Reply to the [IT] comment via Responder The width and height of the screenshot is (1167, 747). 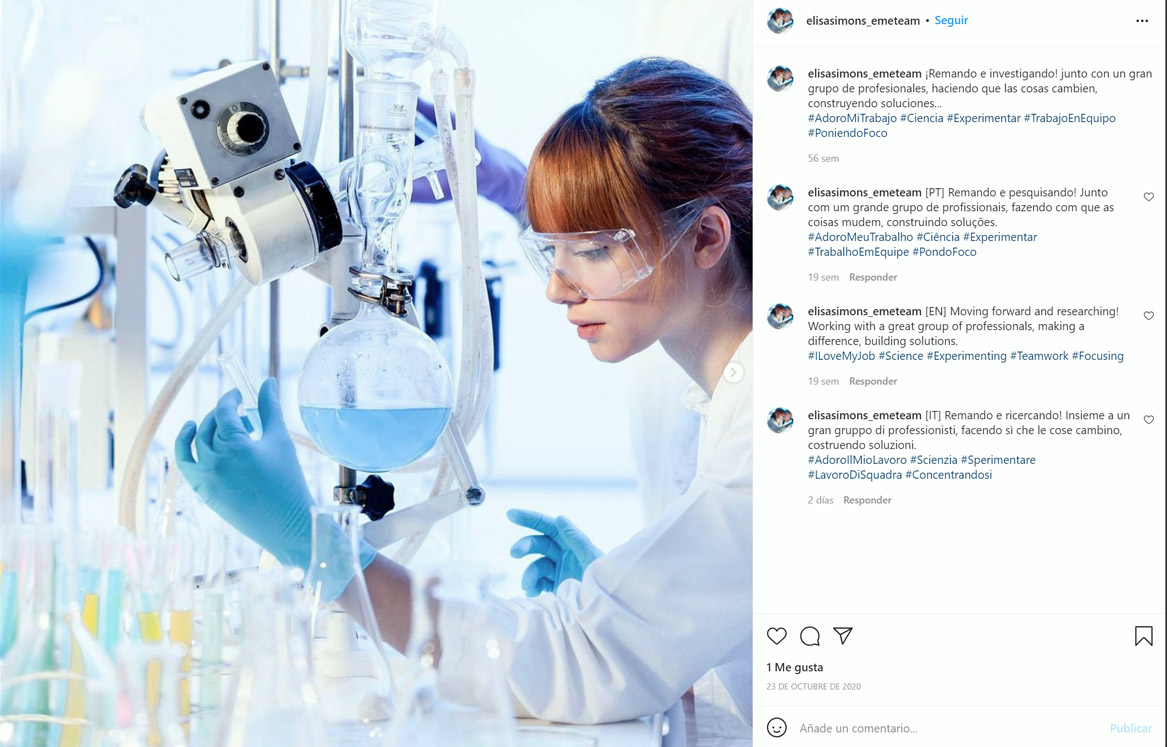[x=867, y=500]
